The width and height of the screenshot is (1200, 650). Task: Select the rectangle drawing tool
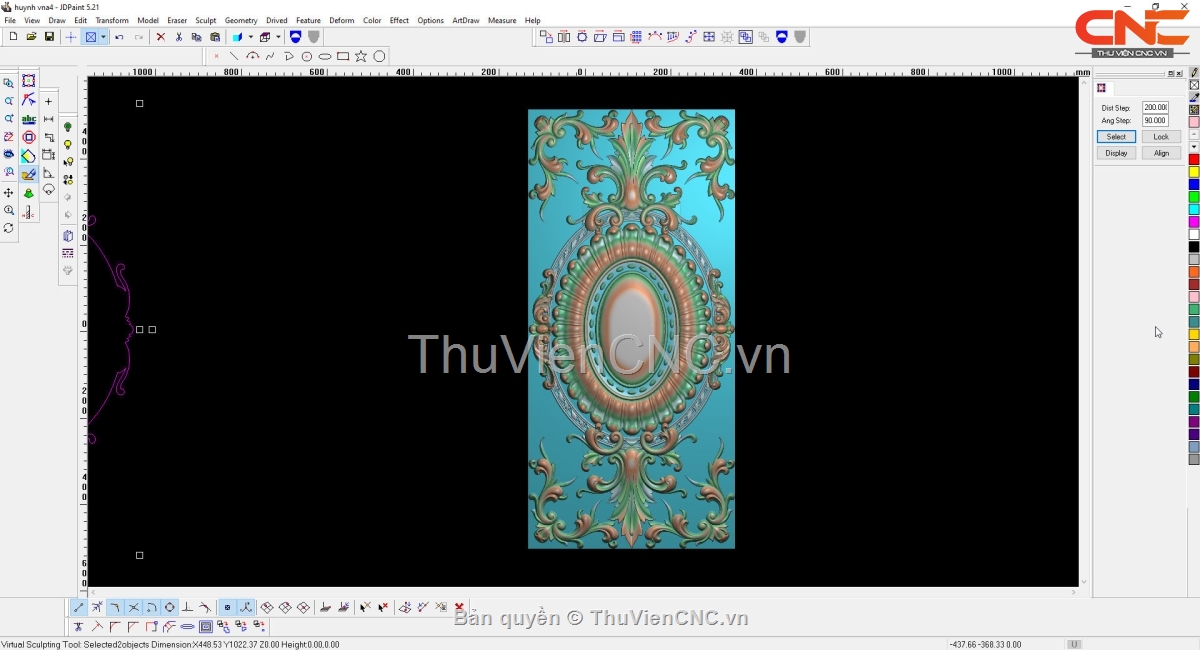343,57
